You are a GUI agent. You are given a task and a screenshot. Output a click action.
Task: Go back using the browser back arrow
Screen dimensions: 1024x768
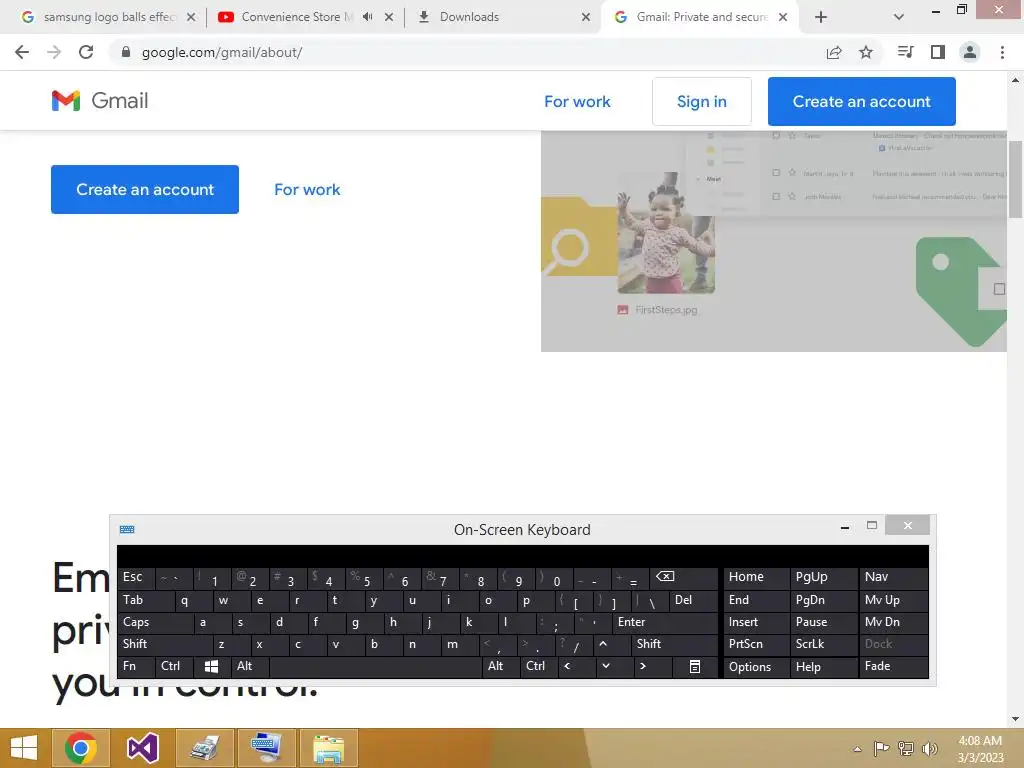tap(22, 52)
